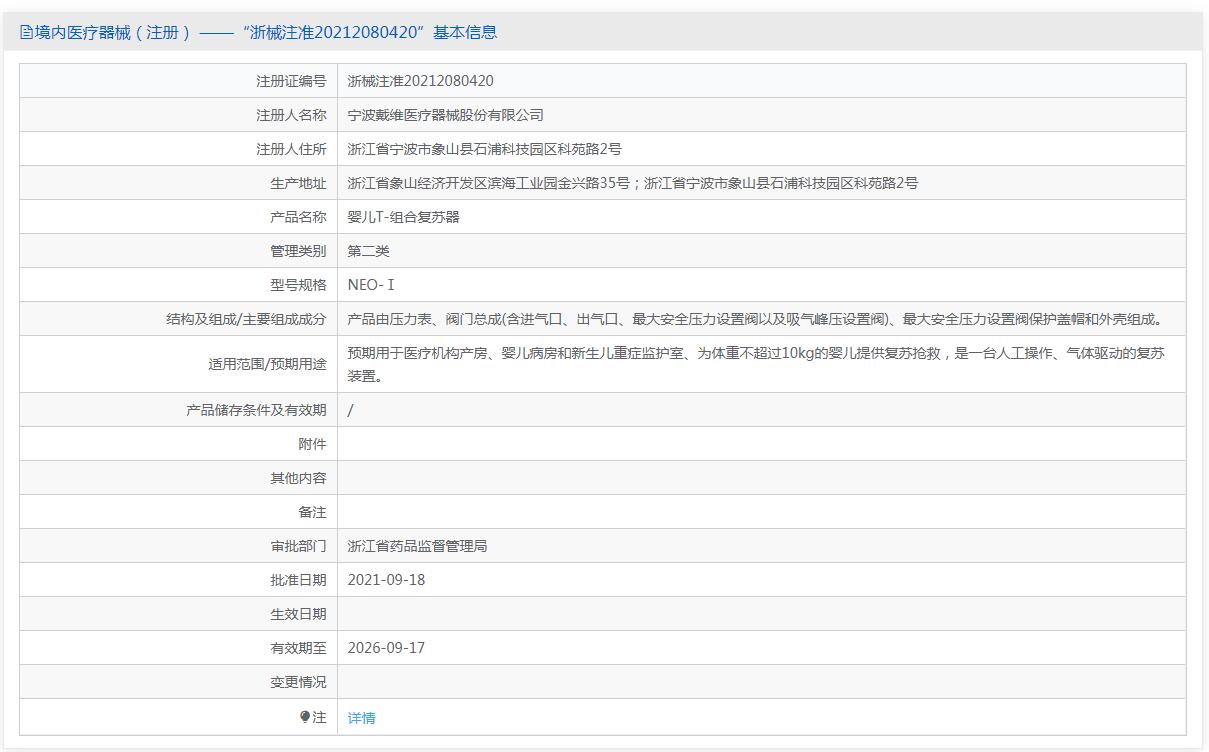Click the empty 附件 value cell
The width and height of the screenshot is (1209, 752).
coord(760,444)
